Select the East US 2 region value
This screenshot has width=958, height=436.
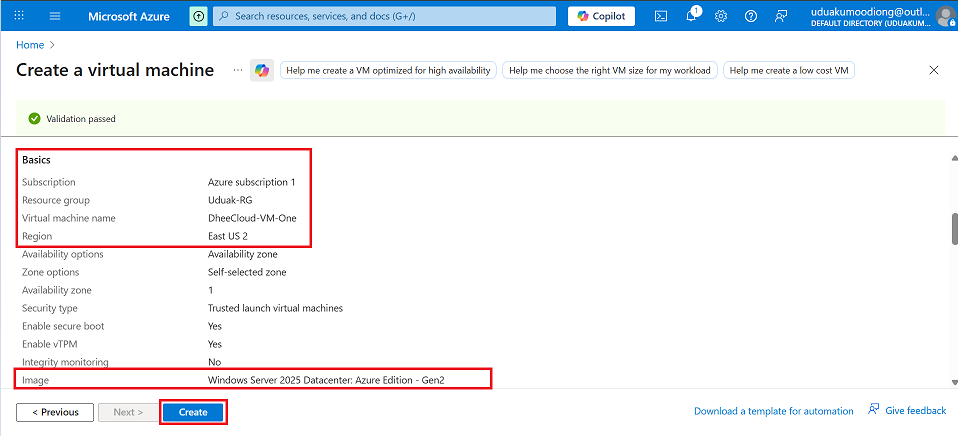[x=227, y=236]
